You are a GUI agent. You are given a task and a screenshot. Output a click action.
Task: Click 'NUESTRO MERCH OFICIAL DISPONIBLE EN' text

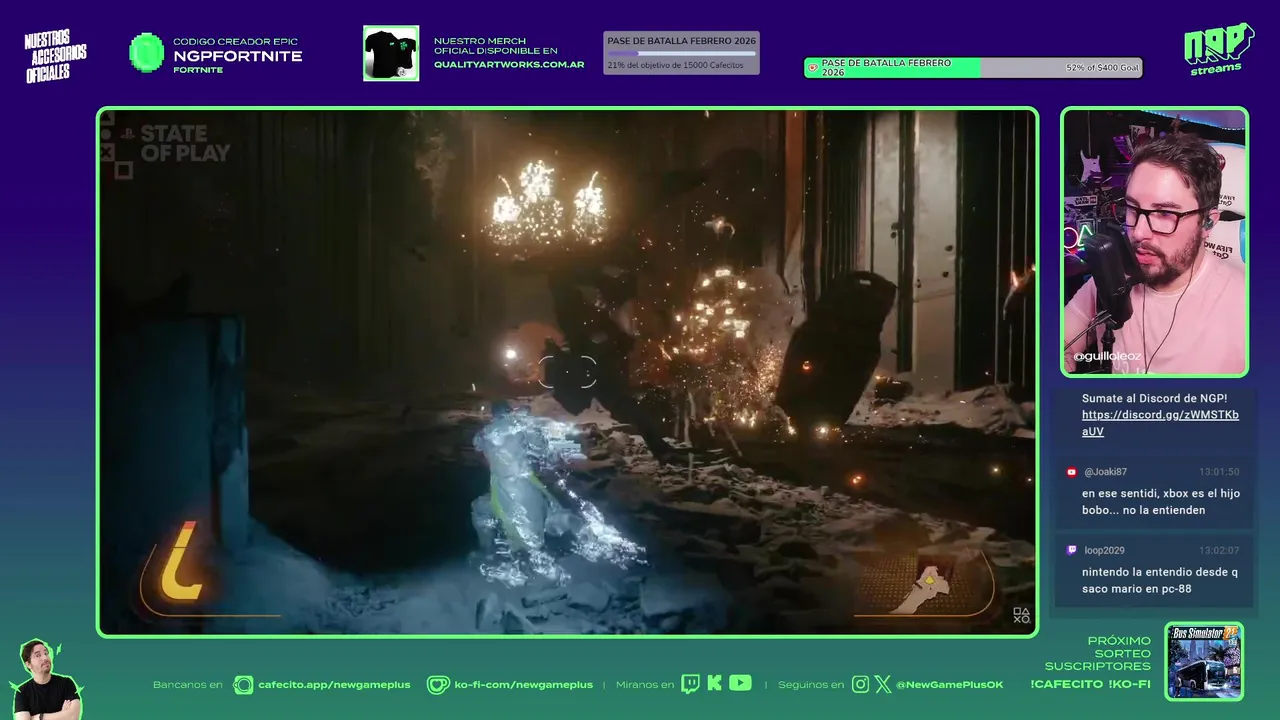pyautogui.click(x=496, y=46)
